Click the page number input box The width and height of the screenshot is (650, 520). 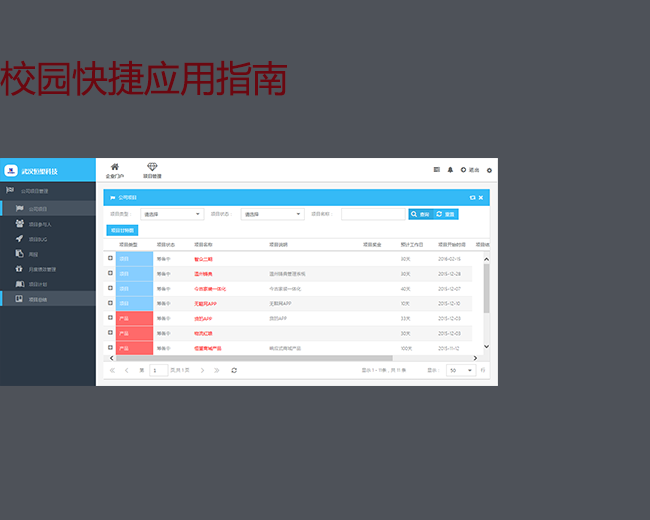(x=158, y=370)
